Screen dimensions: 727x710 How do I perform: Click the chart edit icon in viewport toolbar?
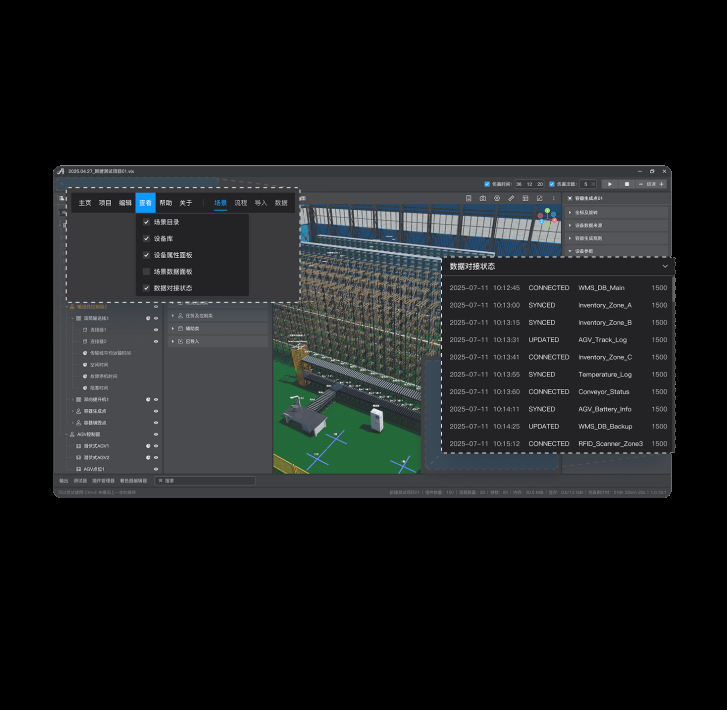(539, 198)
